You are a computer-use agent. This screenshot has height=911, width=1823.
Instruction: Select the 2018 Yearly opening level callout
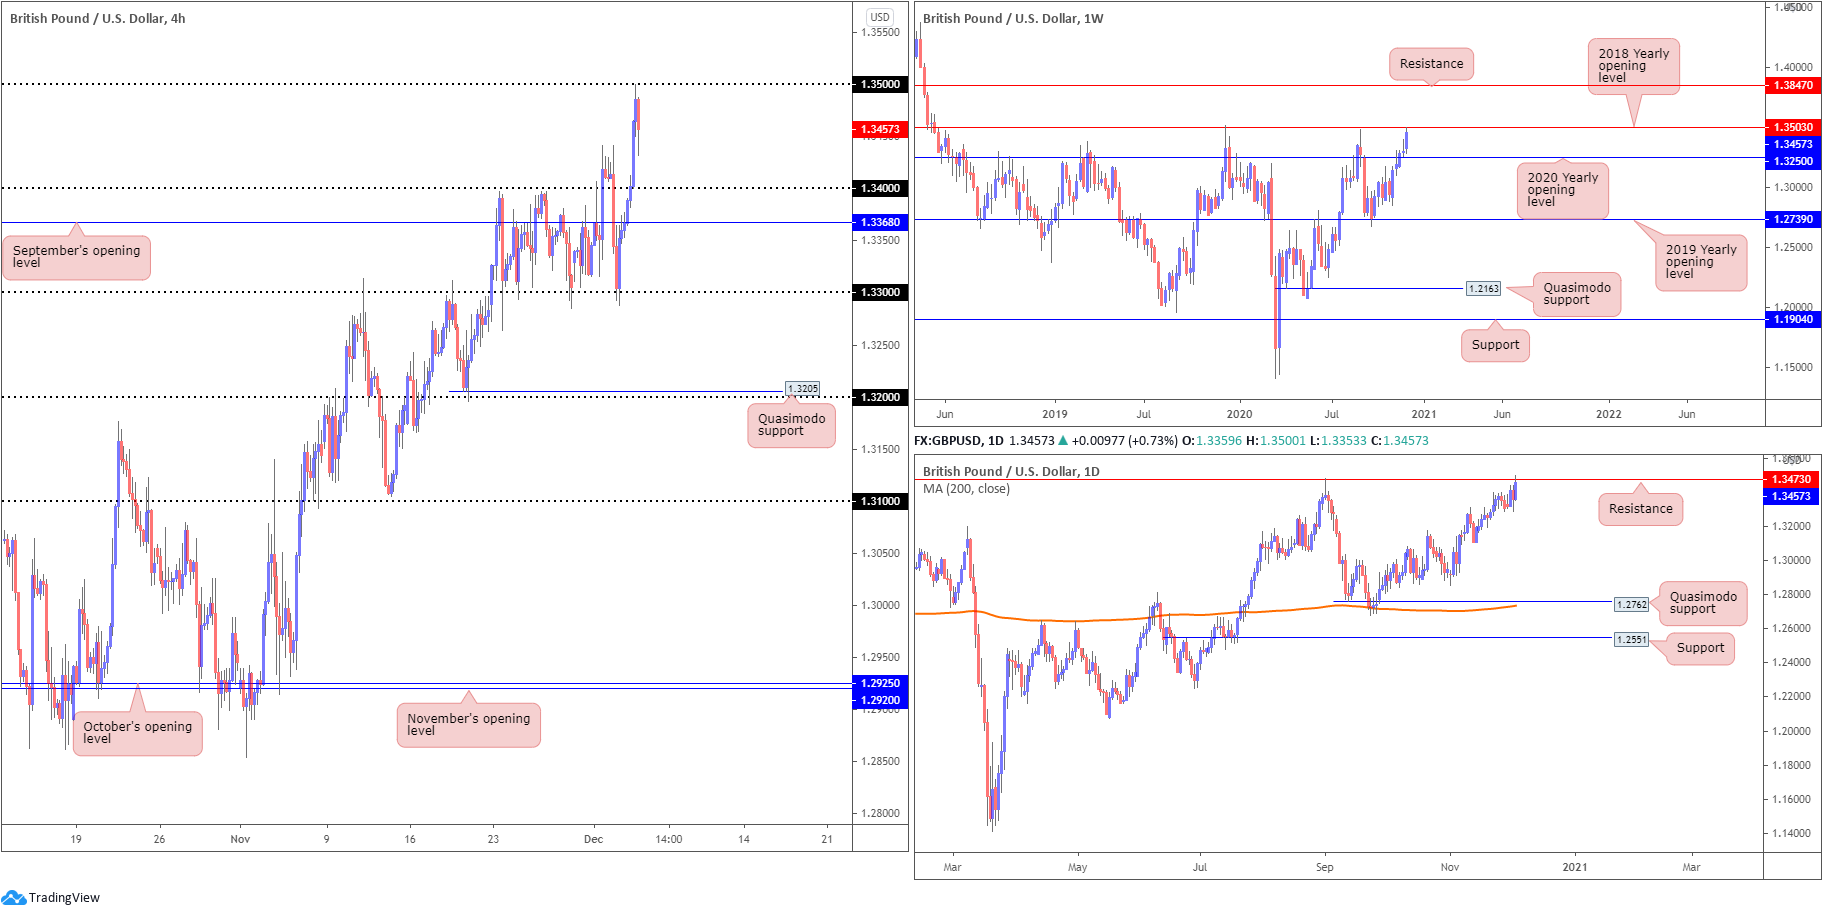[1633, 66]
